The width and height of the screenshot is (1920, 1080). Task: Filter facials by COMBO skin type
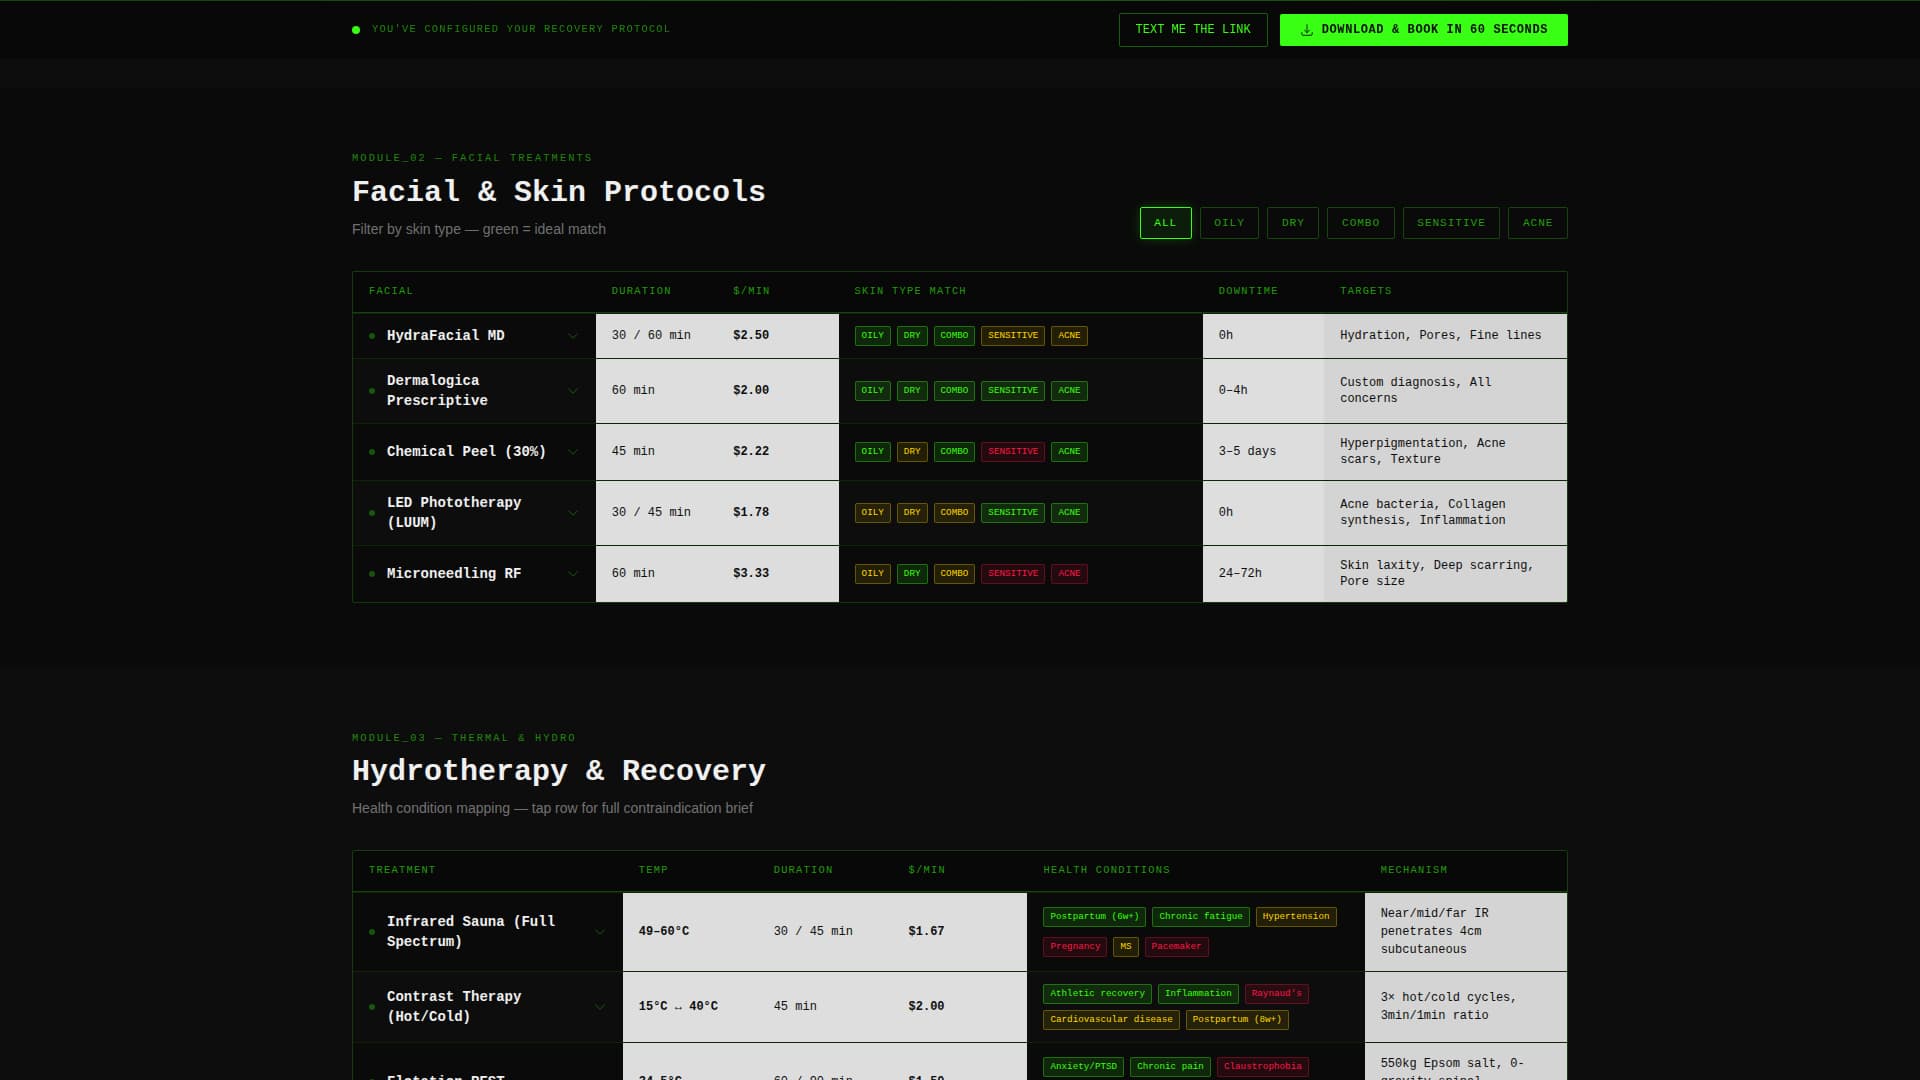1361,223
